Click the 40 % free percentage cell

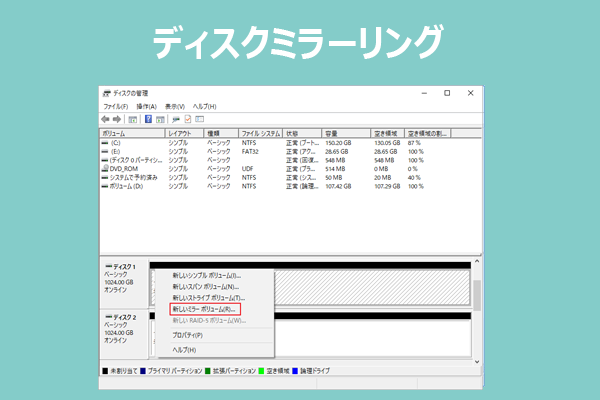pyautogui.click(x=414, y=178)
